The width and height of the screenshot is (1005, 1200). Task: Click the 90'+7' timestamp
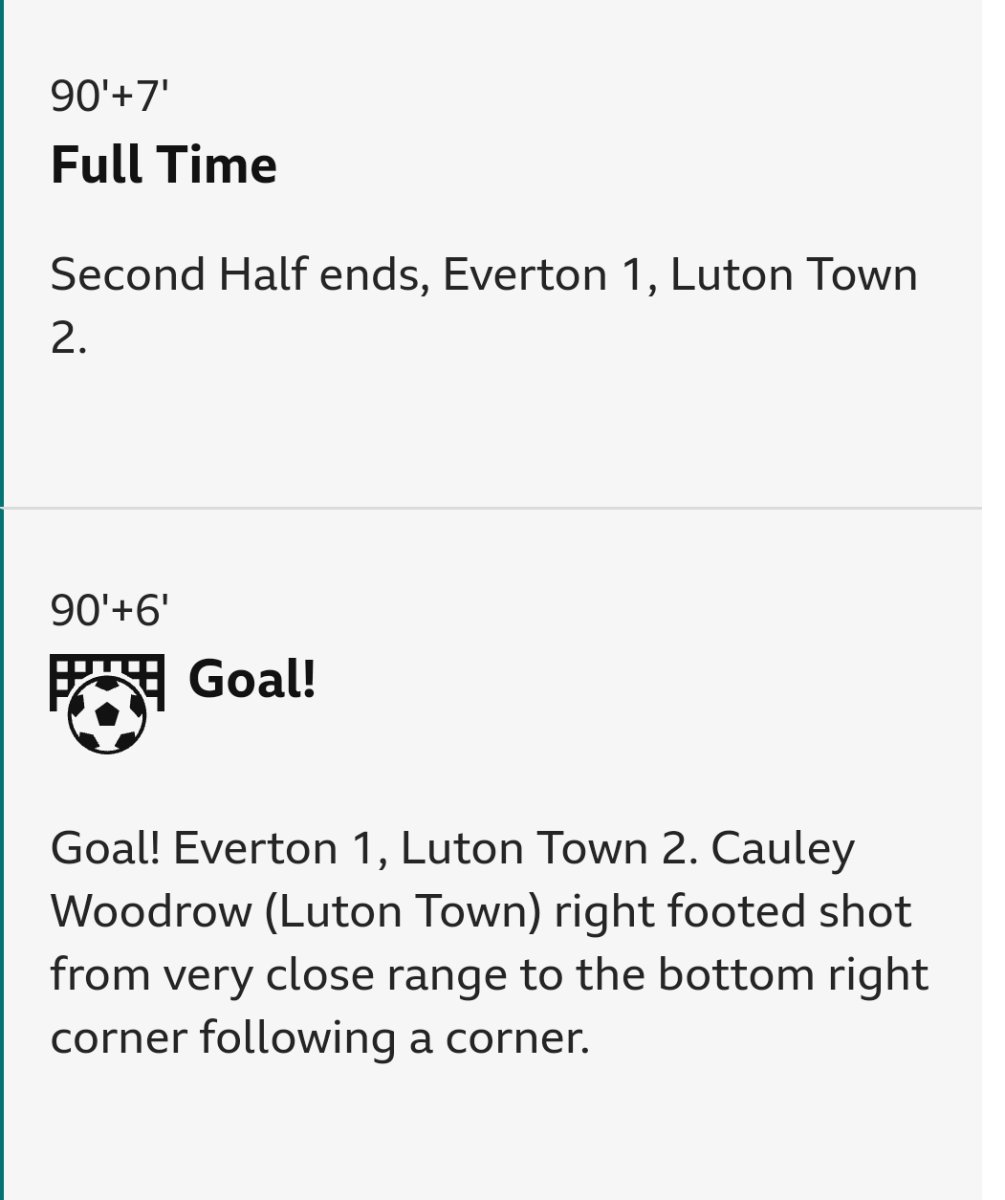click(110, 98)
